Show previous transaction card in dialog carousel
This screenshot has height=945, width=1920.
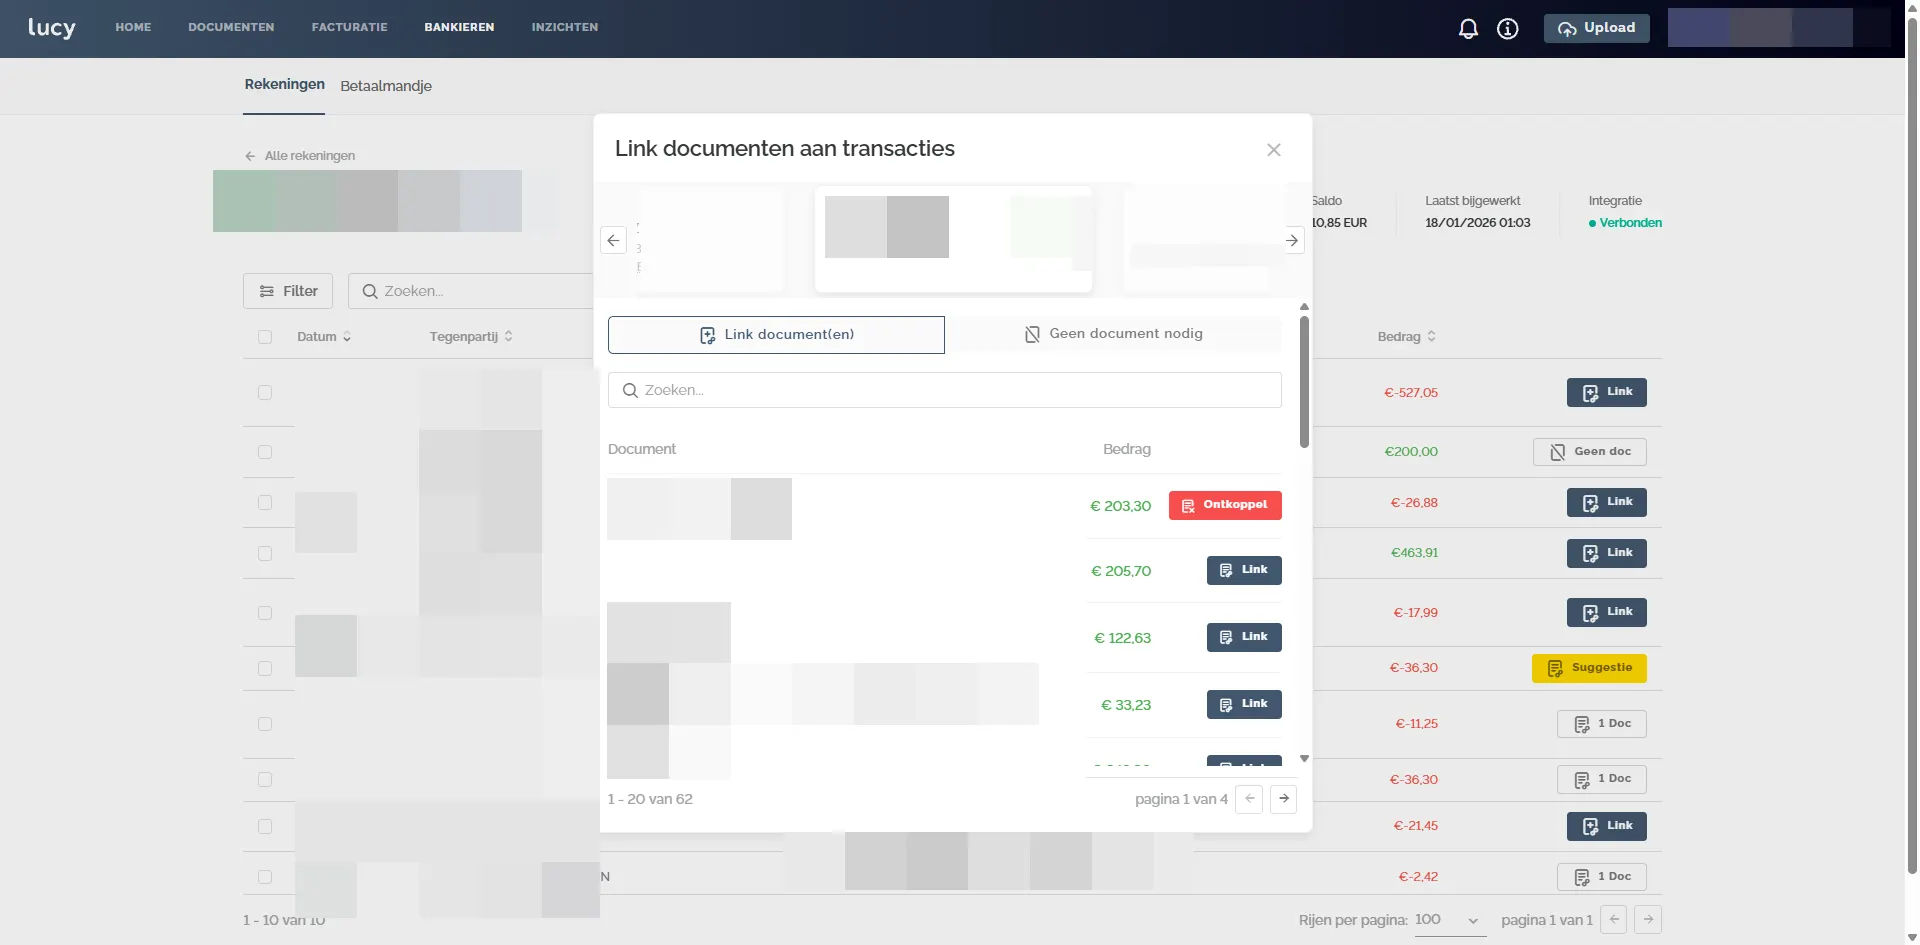[613, 241]
